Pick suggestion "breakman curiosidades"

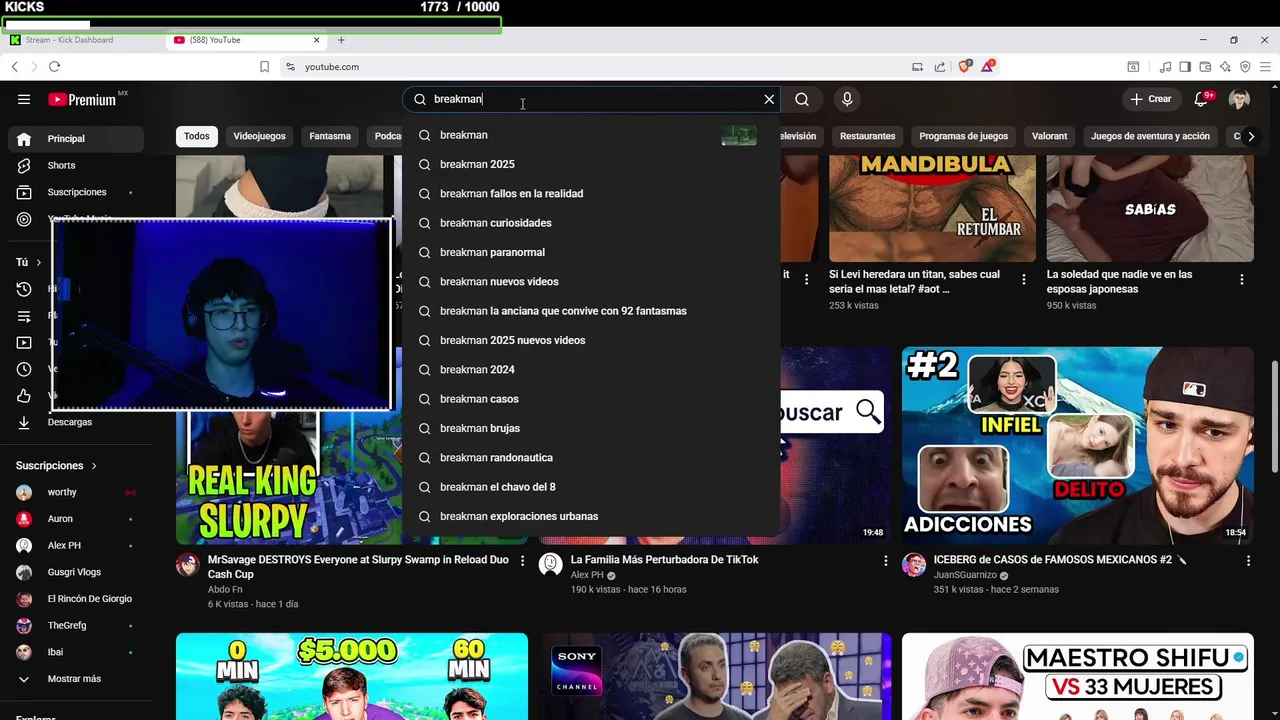591,223
